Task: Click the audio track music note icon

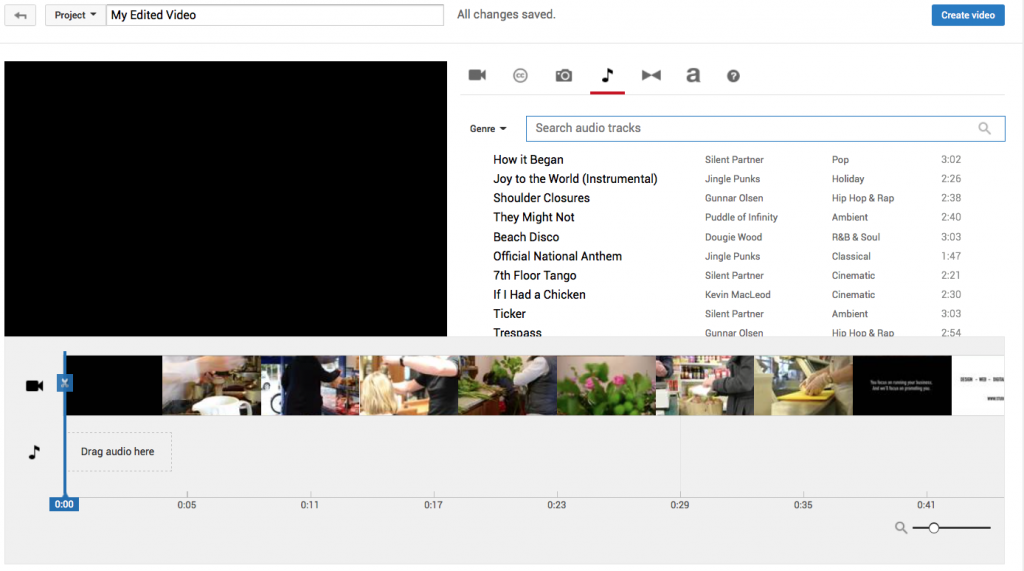Action: (34, 451)
